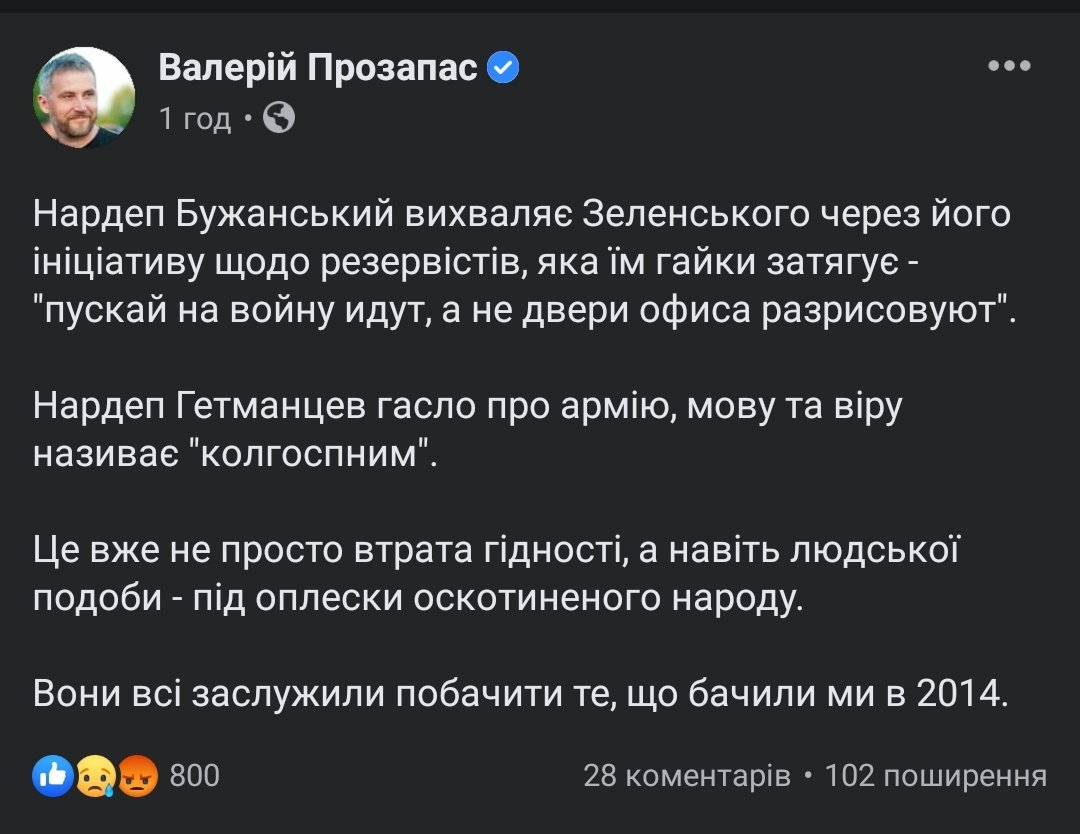Open the 28 коментарів link
The image size is (1080, 834).
[x=687, y=775]
